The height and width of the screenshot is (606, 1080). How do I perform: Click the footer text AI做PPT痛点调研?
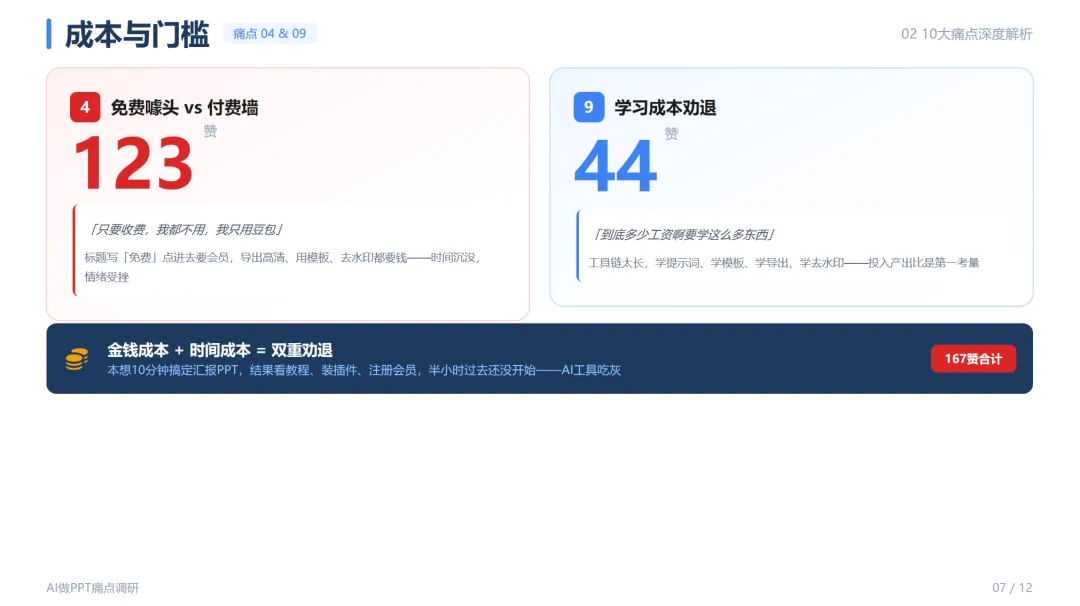[x=92, y=588]
